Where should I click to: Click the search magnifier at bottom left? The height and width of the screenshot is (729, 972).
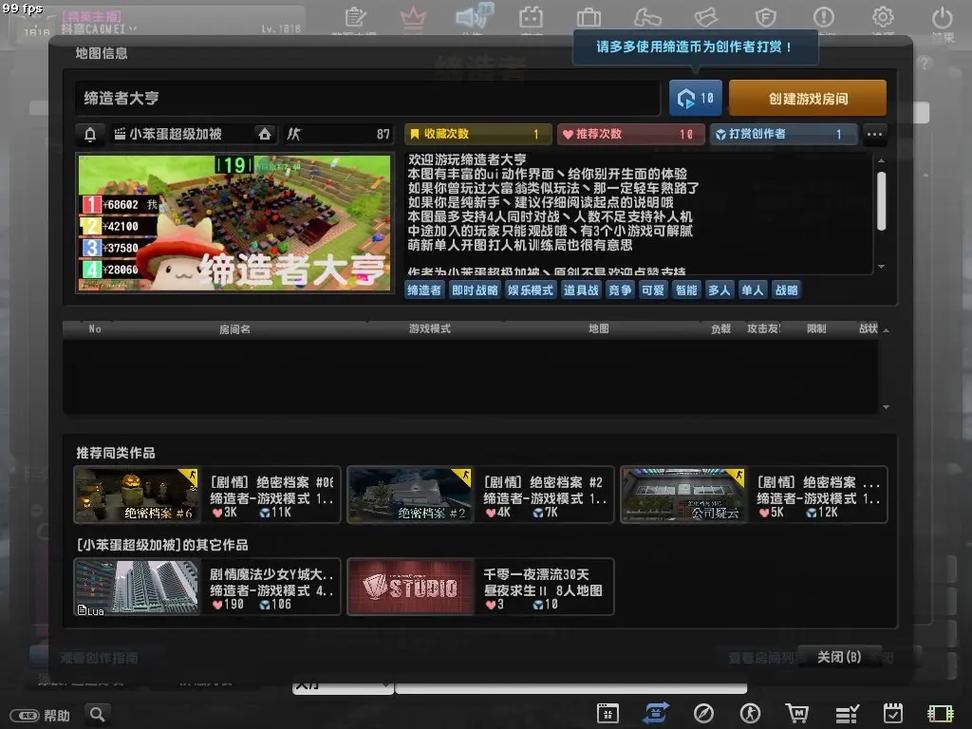[x=97, y=714]
